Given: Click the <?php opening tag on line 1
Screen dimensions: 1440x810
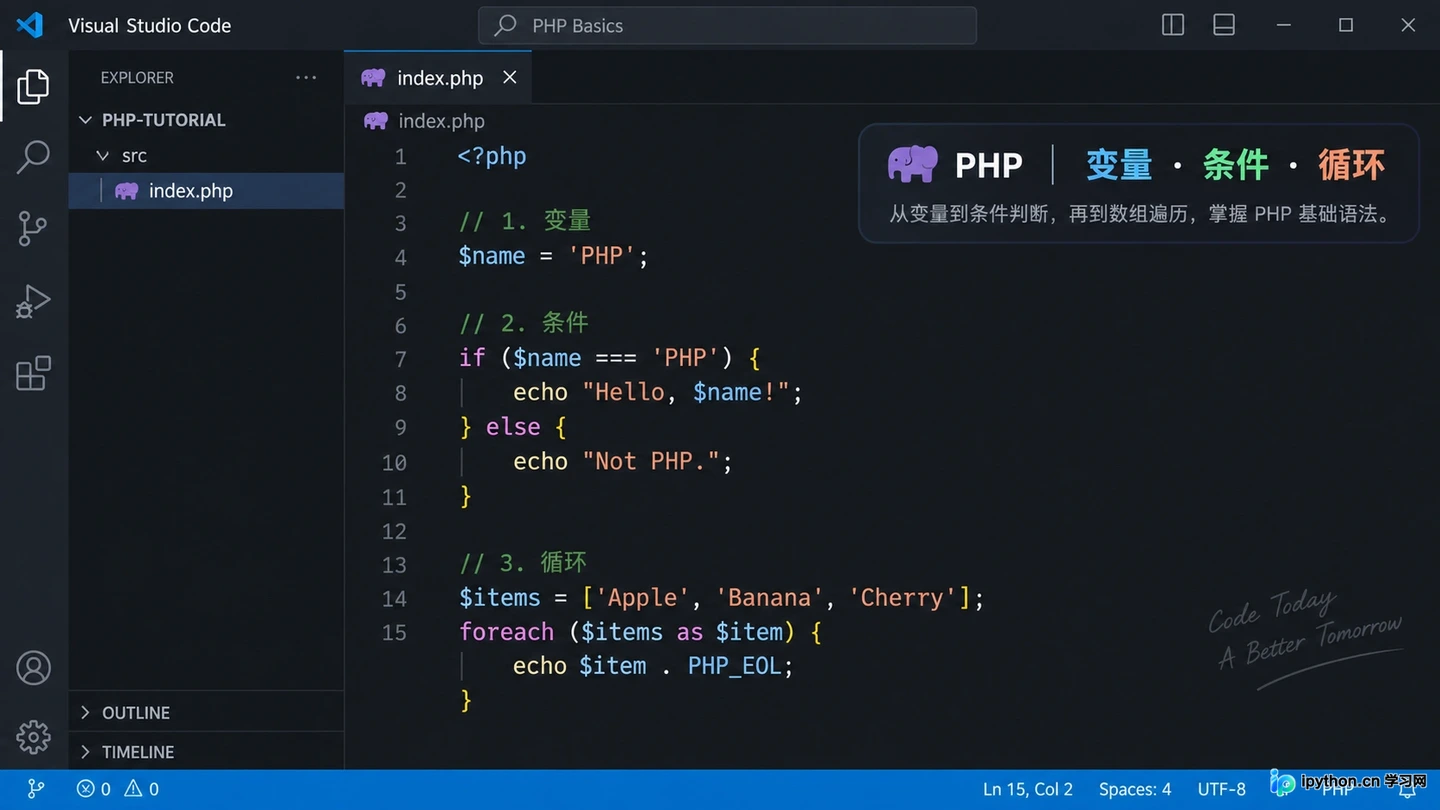Looking at the screenshot, I should (492, 156).
